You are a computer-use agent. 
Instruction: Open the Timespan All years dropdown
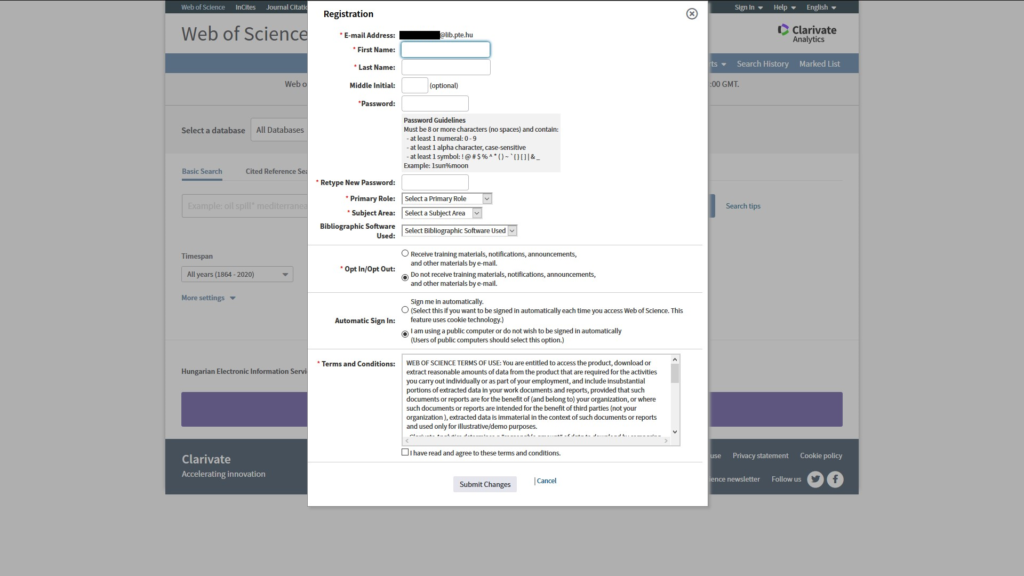tap(237, 274)
